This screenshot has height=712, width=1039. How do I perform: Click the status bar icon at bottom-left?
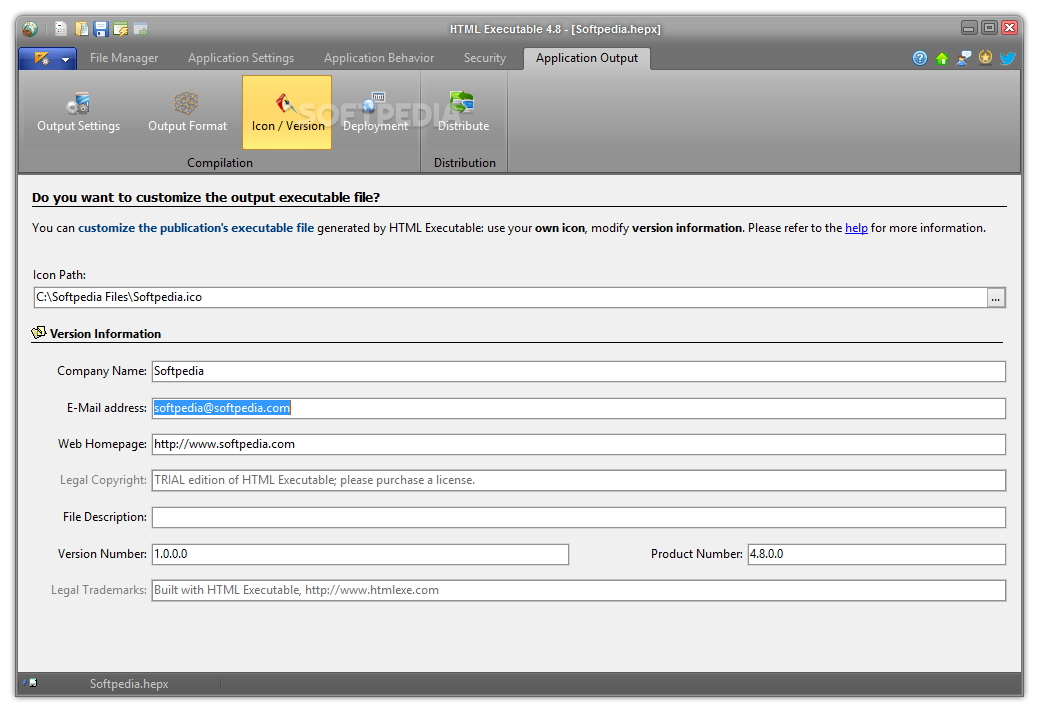(x=30, y=683)
